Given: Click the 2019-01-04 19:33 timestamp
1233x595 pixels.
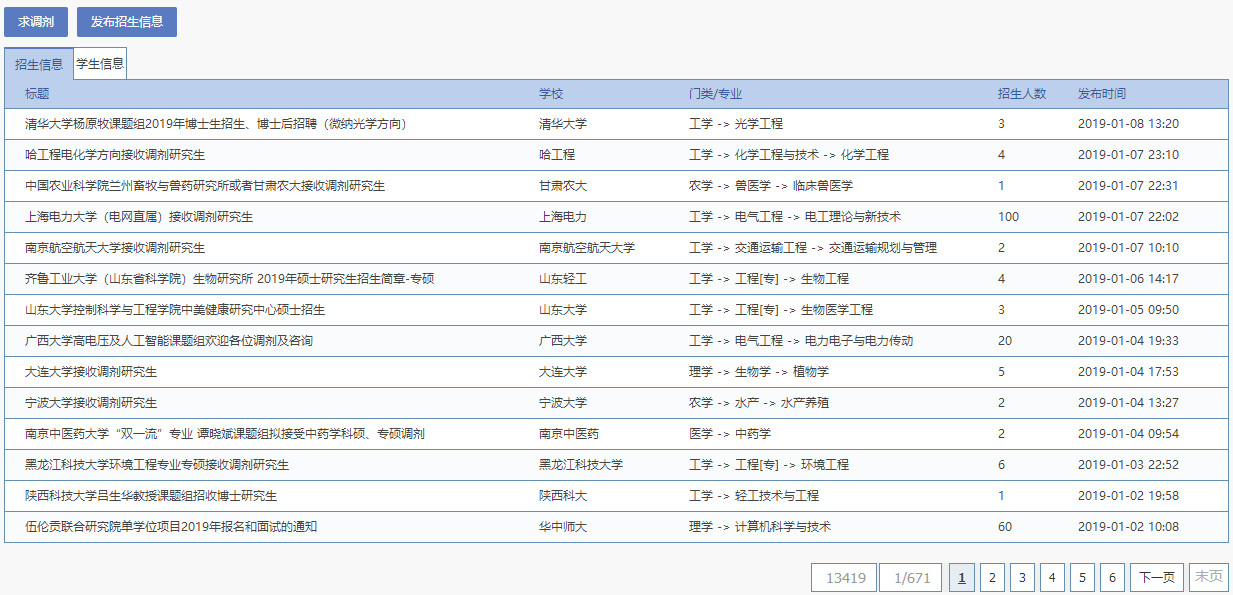Looking at the screenshot, I should (x=1128, y=341).
